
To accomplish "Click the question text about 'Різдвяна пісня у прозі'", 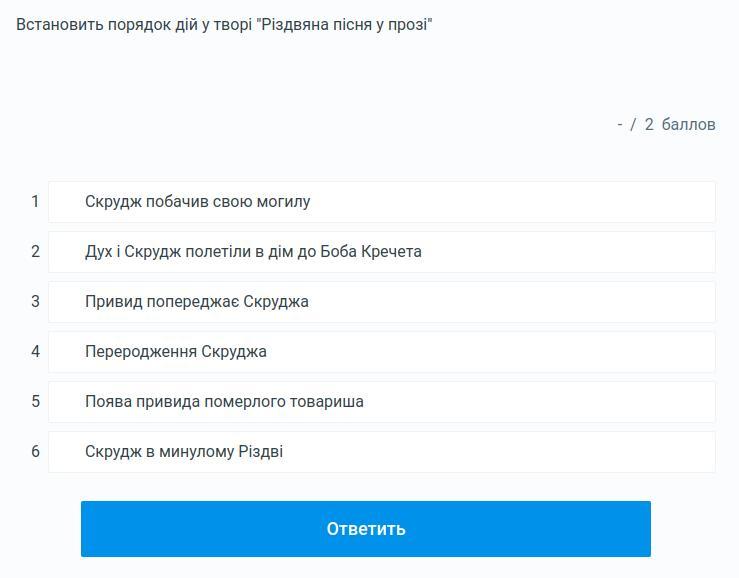I will (x=224, y=25).
